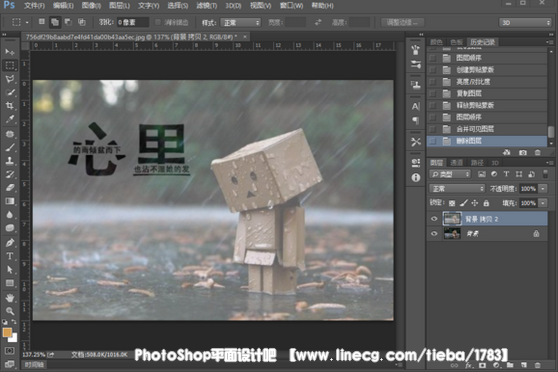Click Add to selection mode icon

click(x=55, y=22)
